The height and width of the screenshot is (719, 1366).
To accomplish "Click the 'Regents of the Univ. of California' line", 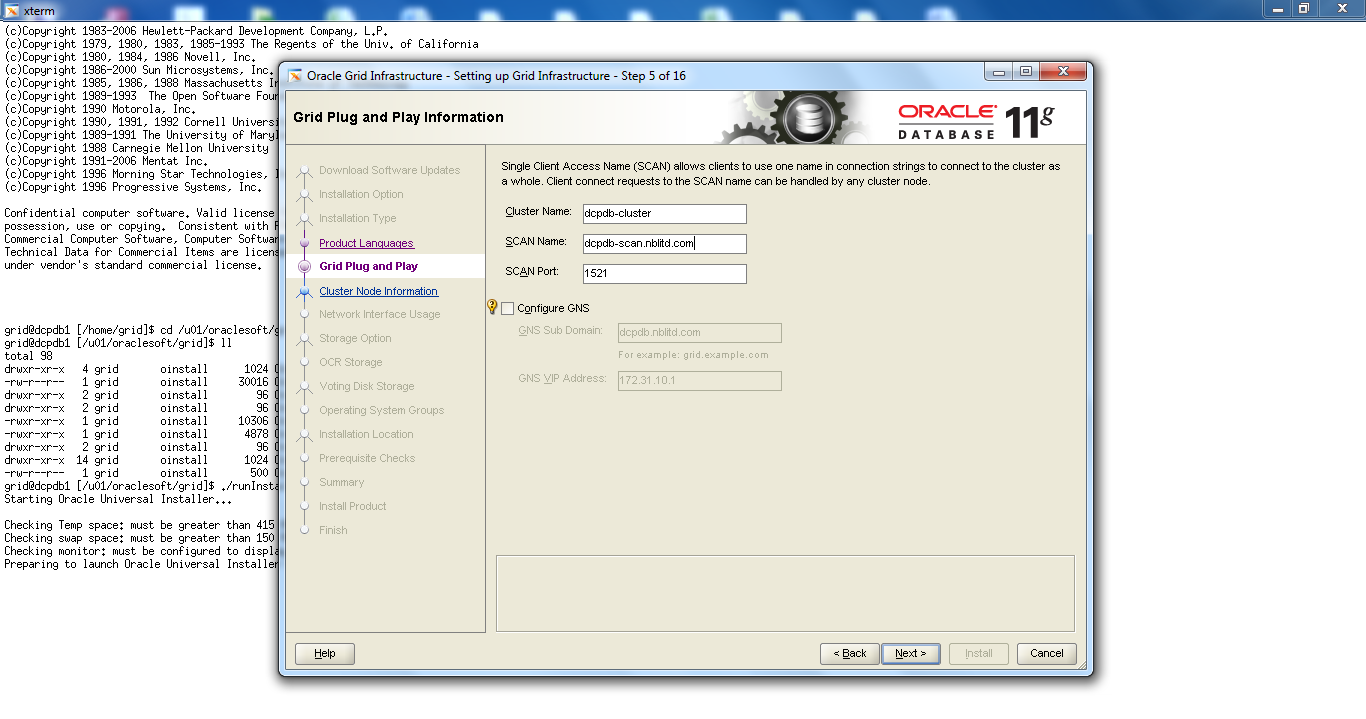I will (x=241, y=44).
